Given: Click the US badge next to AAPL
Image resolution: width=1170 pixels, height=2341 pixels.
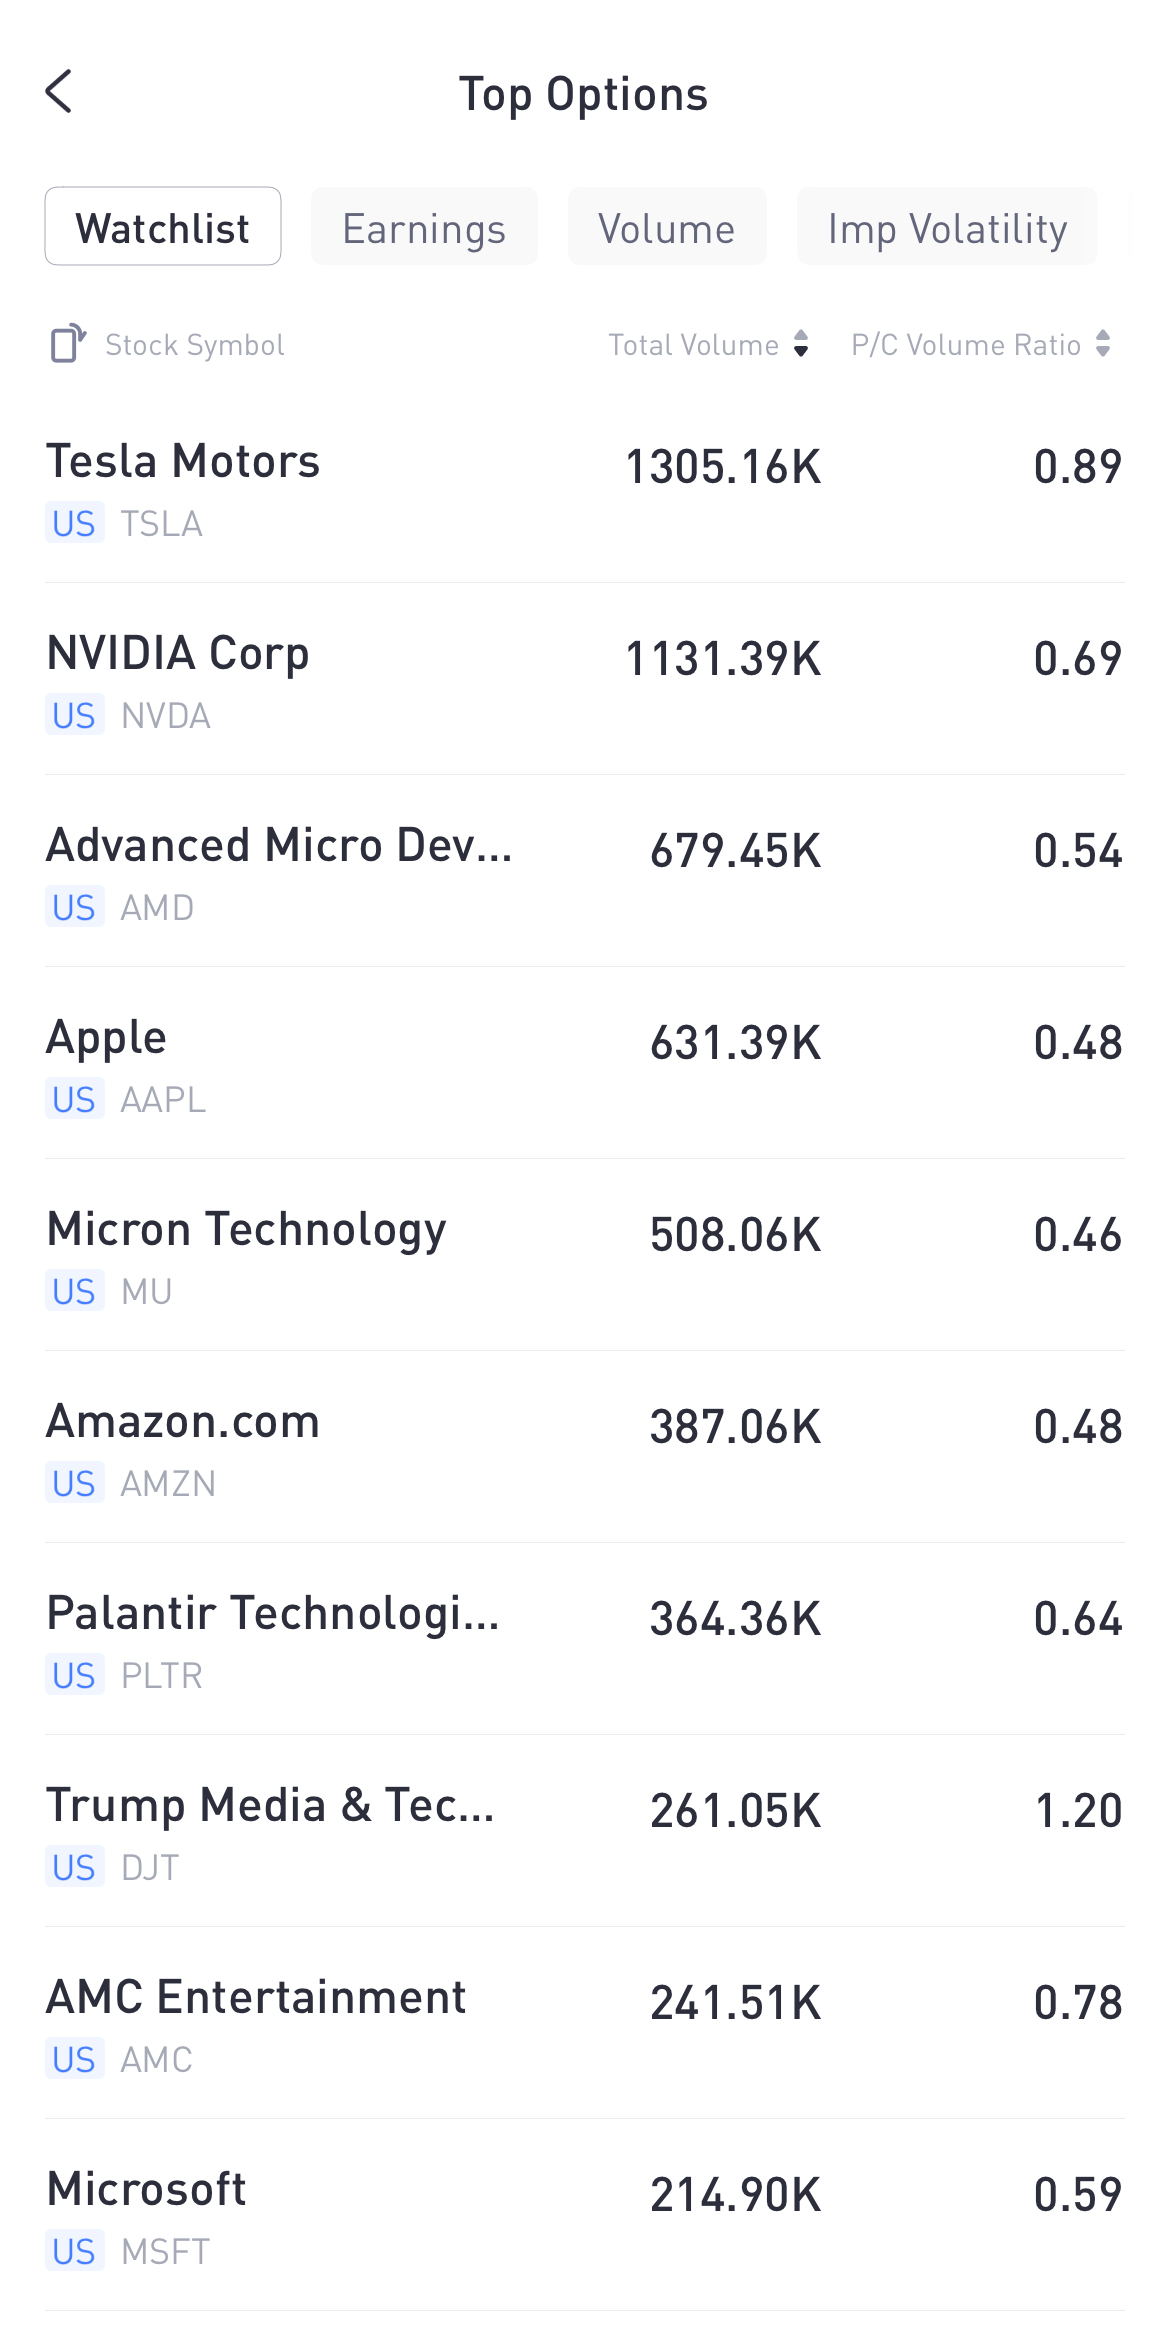Looking at the screenshot, I should (x=74, y=1099).
